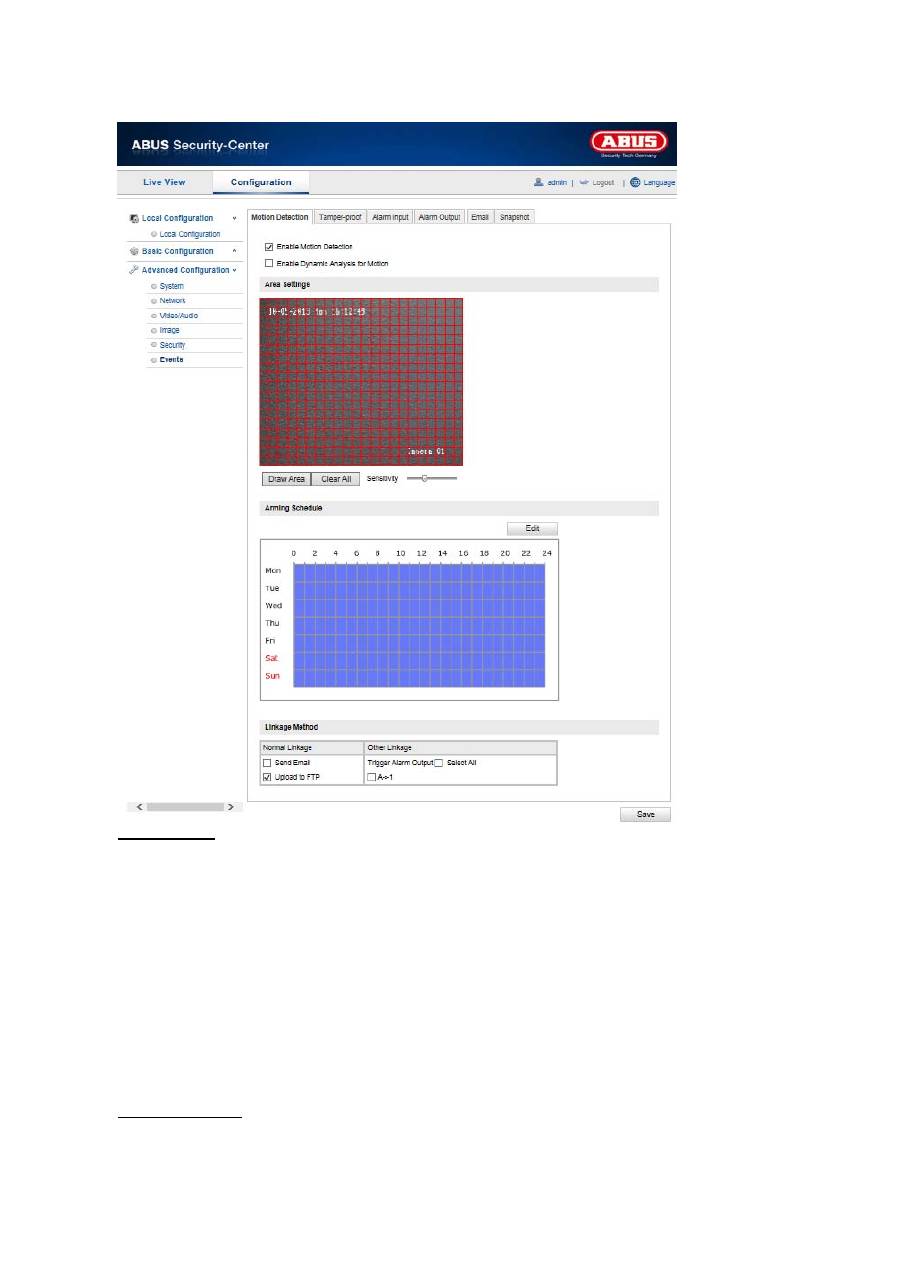Click the Local Configuration section icon
The width and height of the screenshot is (900, 1273).
[x=134, y=218]
